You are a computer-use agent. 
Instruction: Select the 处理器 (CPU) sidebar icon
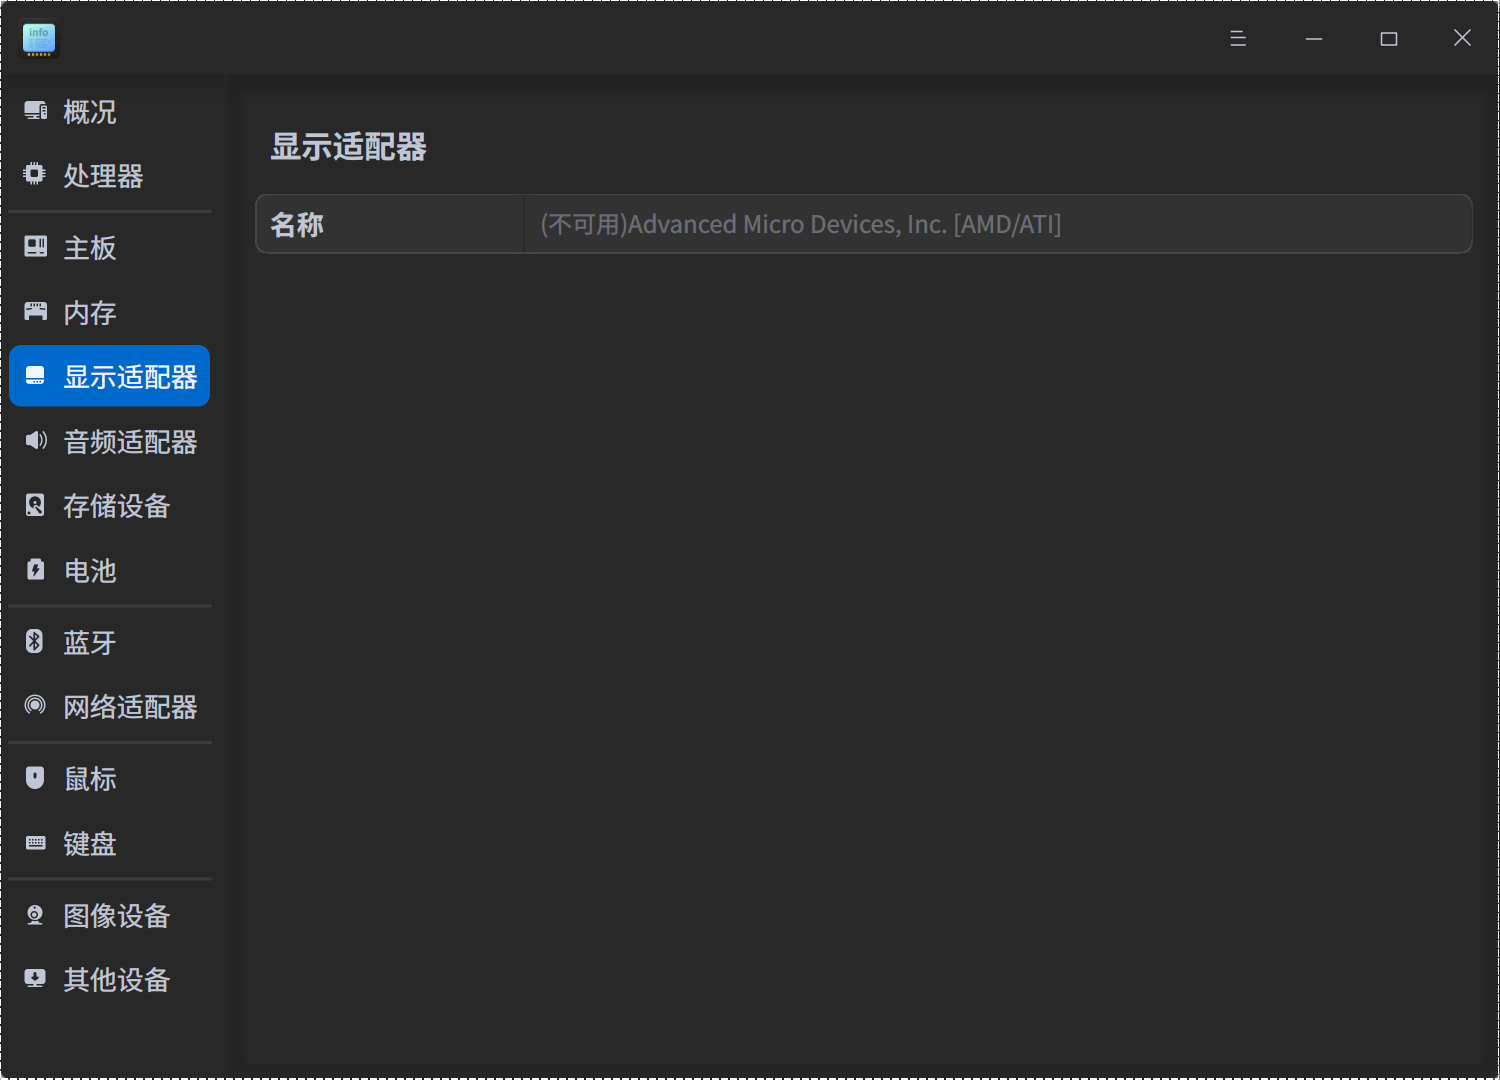[36, 176]
